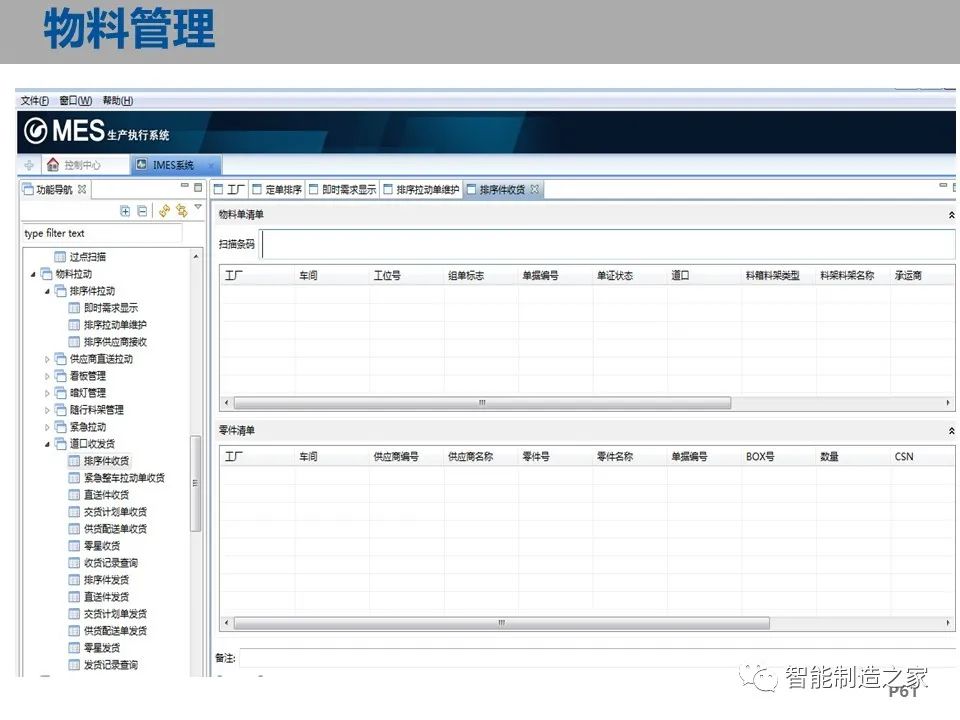Click the table icon beside 发货记录查询

74,665
